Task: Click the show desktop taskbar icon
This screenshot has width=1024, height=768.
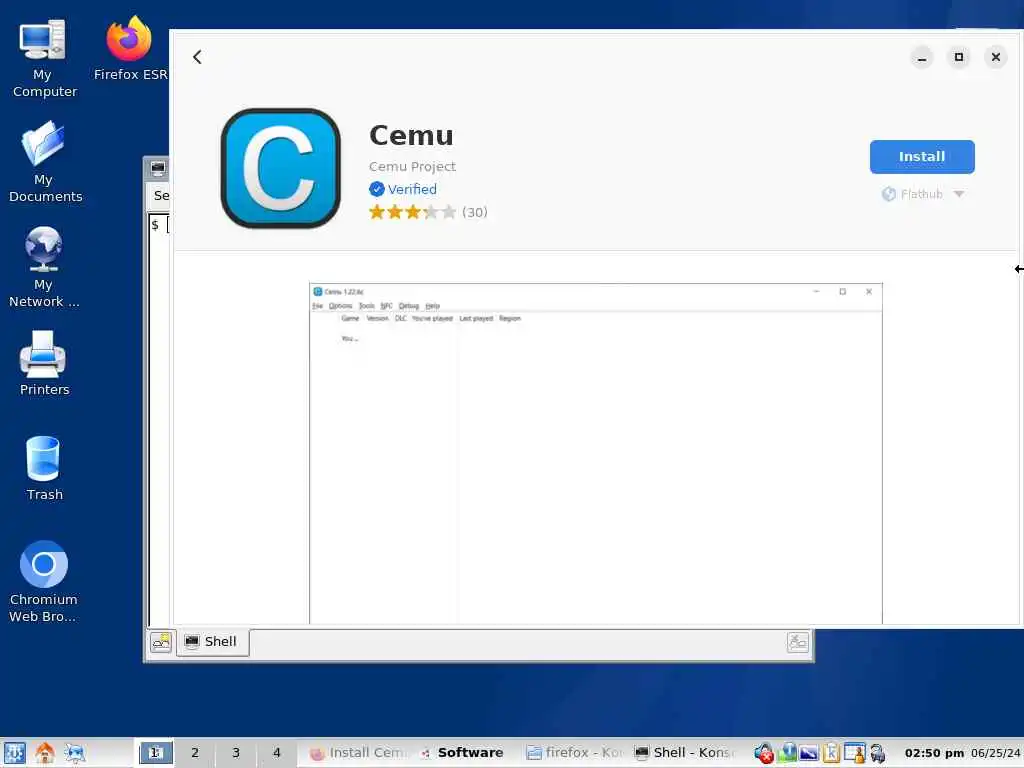Action: click(74, 753)
